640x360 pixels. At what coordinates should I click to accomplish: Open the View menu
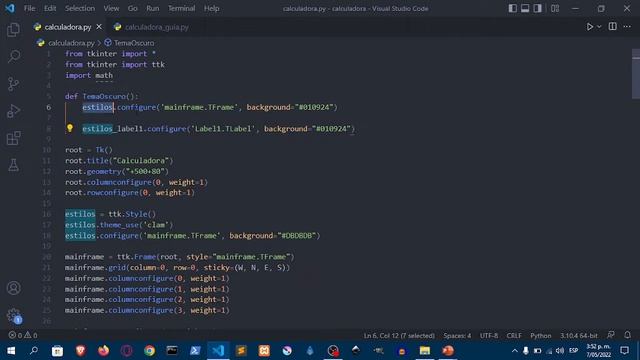pos(111,8)
